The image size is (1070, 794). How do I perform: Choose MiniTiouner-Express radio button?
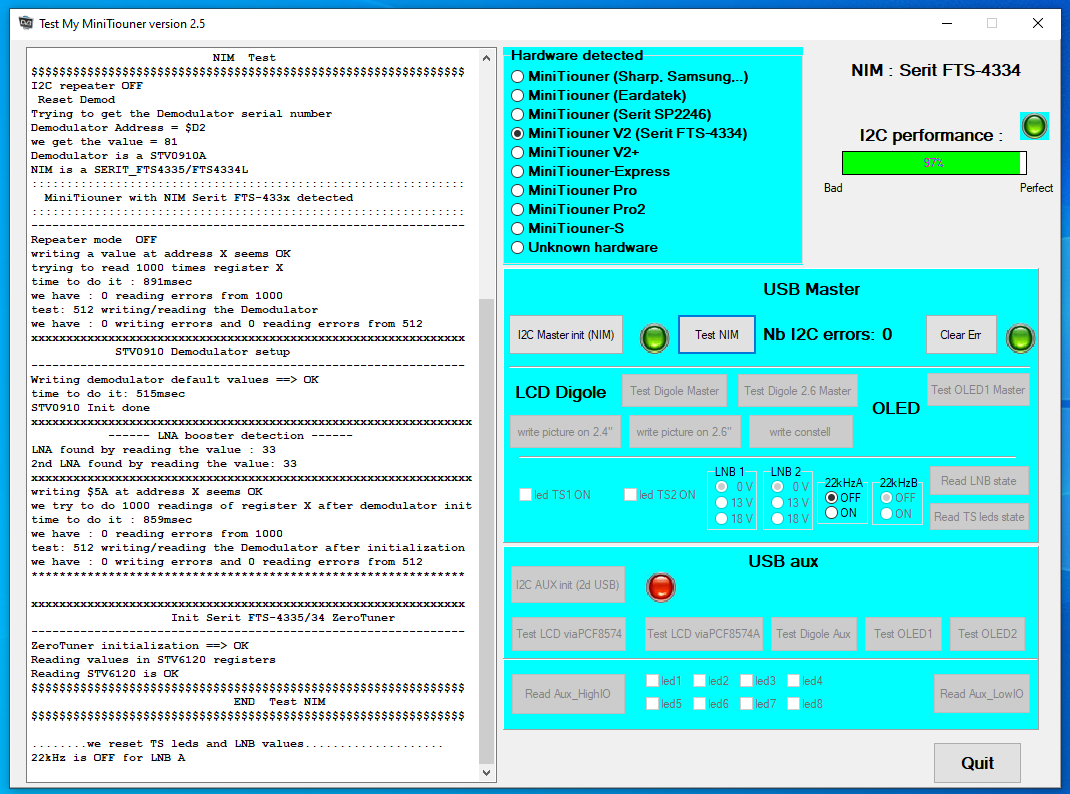pyautogui.click(x=517, y=171)
